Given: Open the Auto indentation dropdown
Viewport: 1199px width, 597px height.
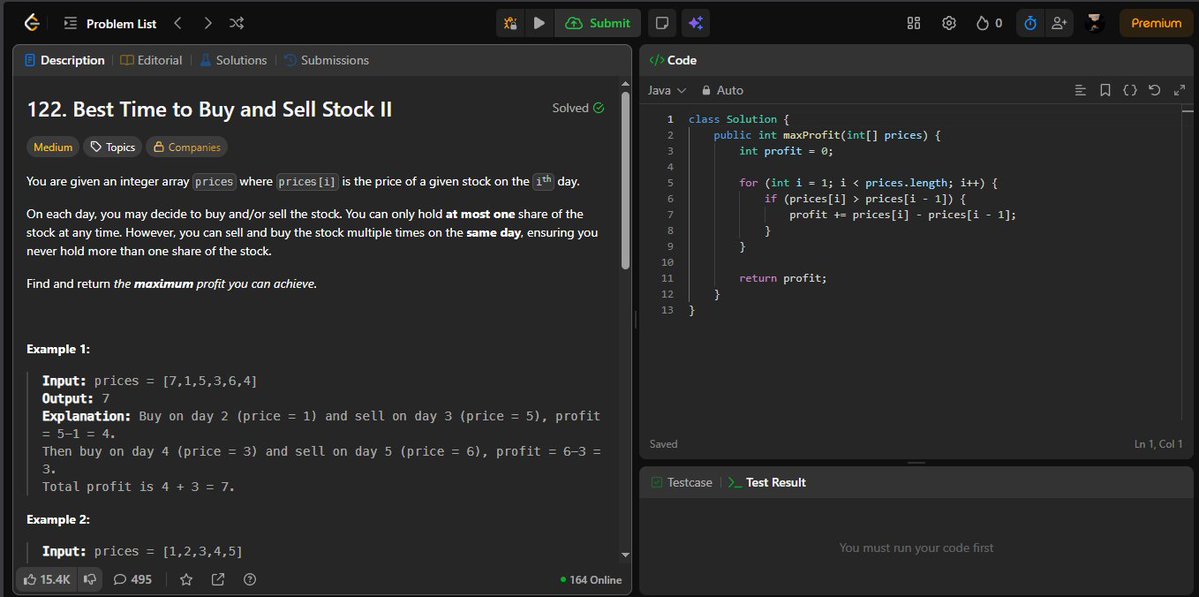Looking at the screenshot, I should [722, 90].
